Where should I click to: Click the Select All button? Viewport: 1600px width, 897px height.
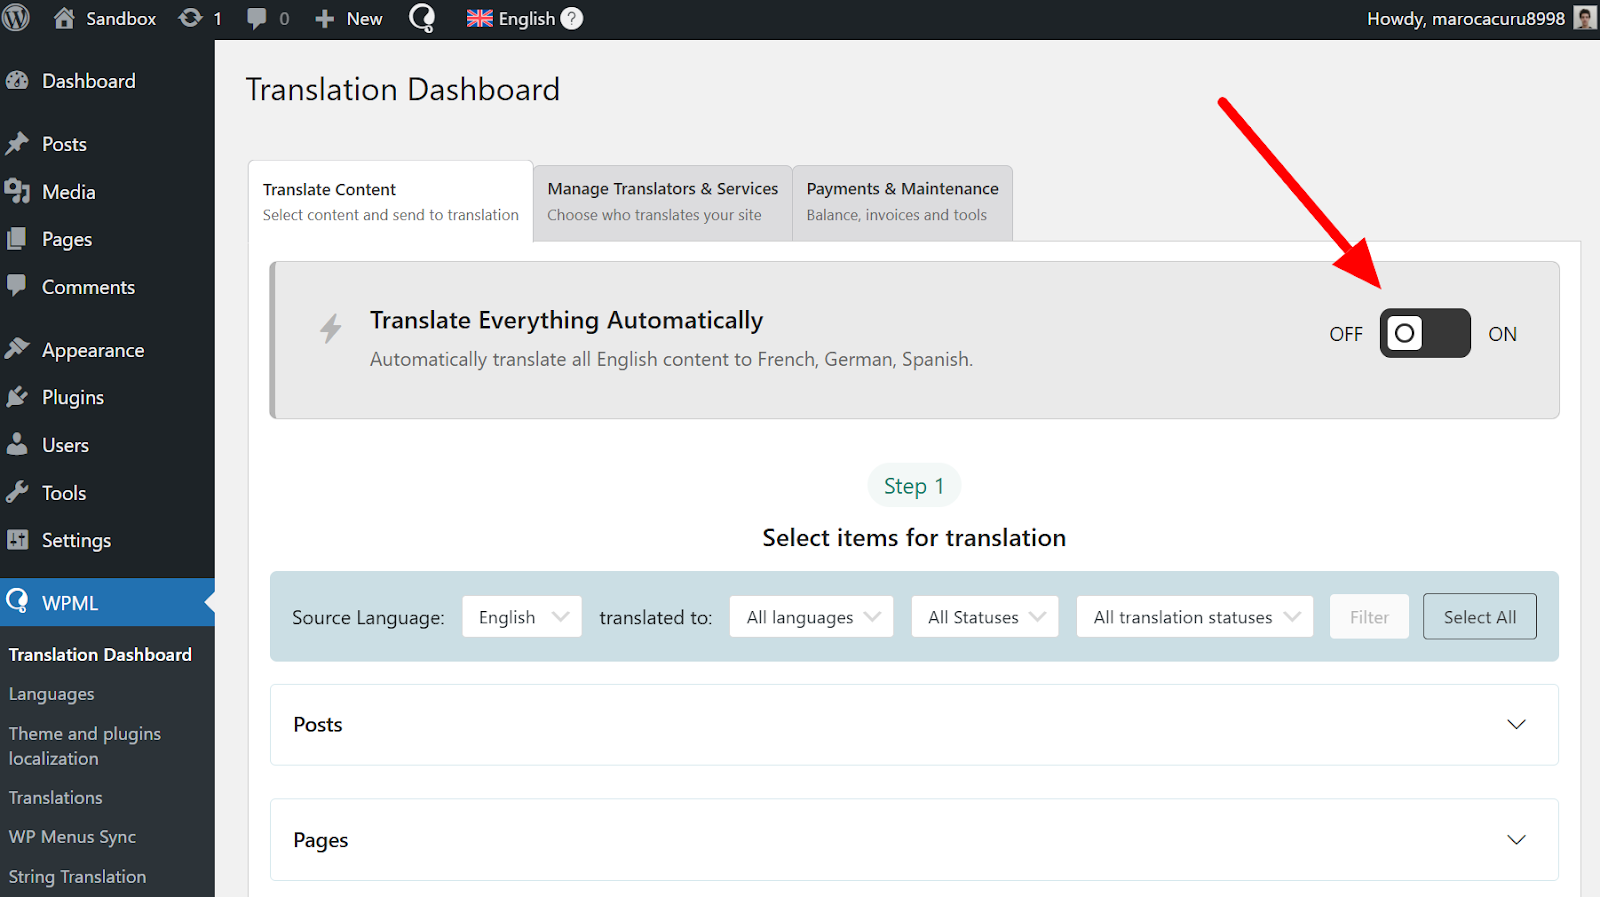[1479, 617]
